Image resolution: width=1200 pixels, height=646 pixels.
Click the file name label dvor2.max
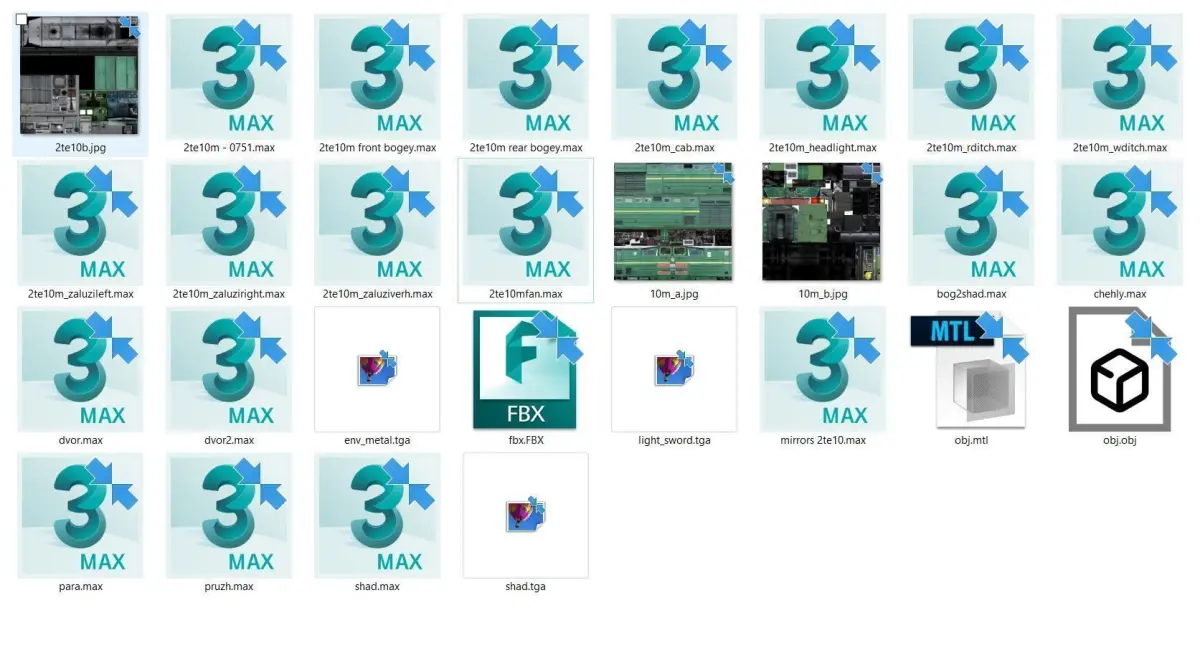coord(229,440)
